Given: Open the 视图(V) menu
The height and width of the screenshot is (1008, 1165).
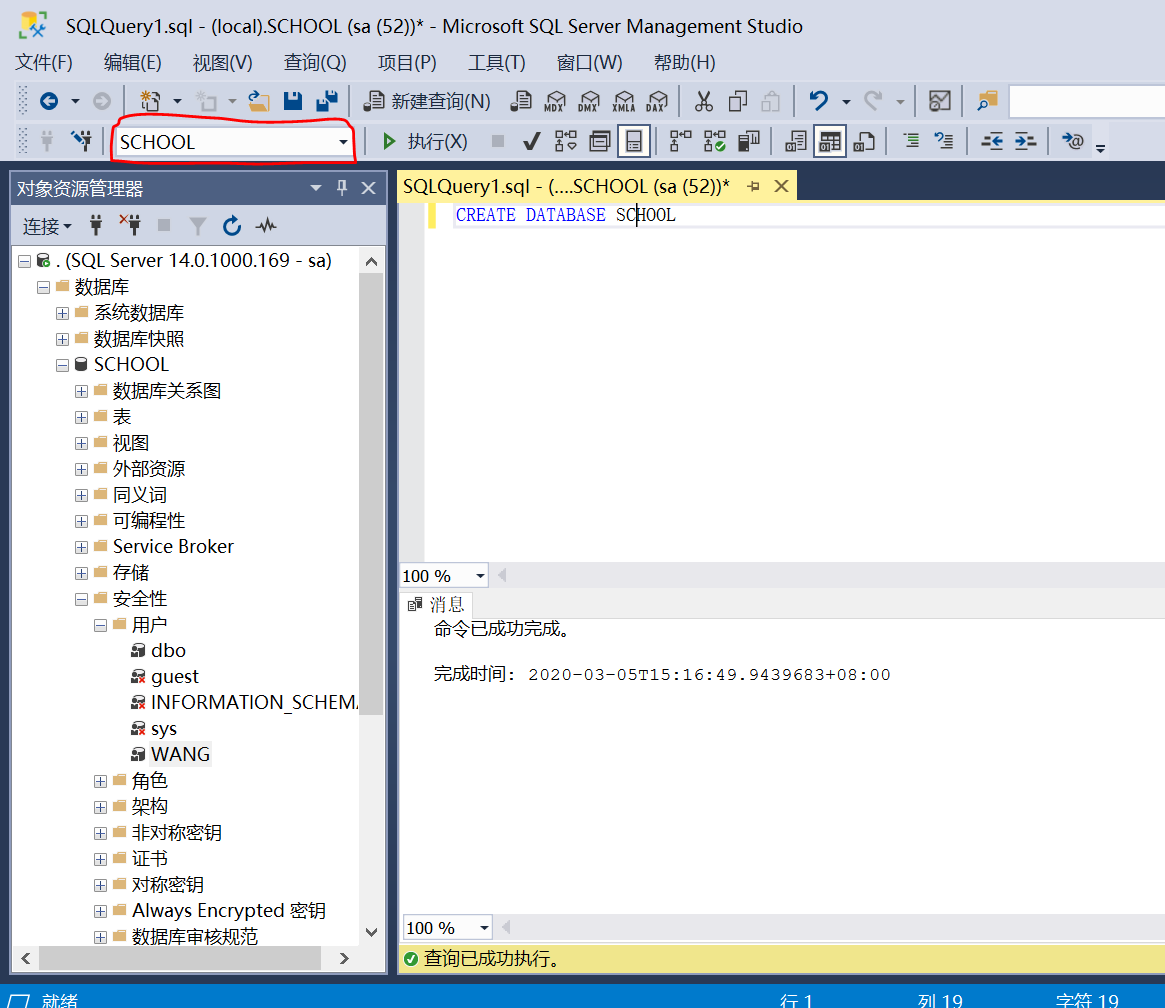Looking at the screenshot, I should [222, 62].
